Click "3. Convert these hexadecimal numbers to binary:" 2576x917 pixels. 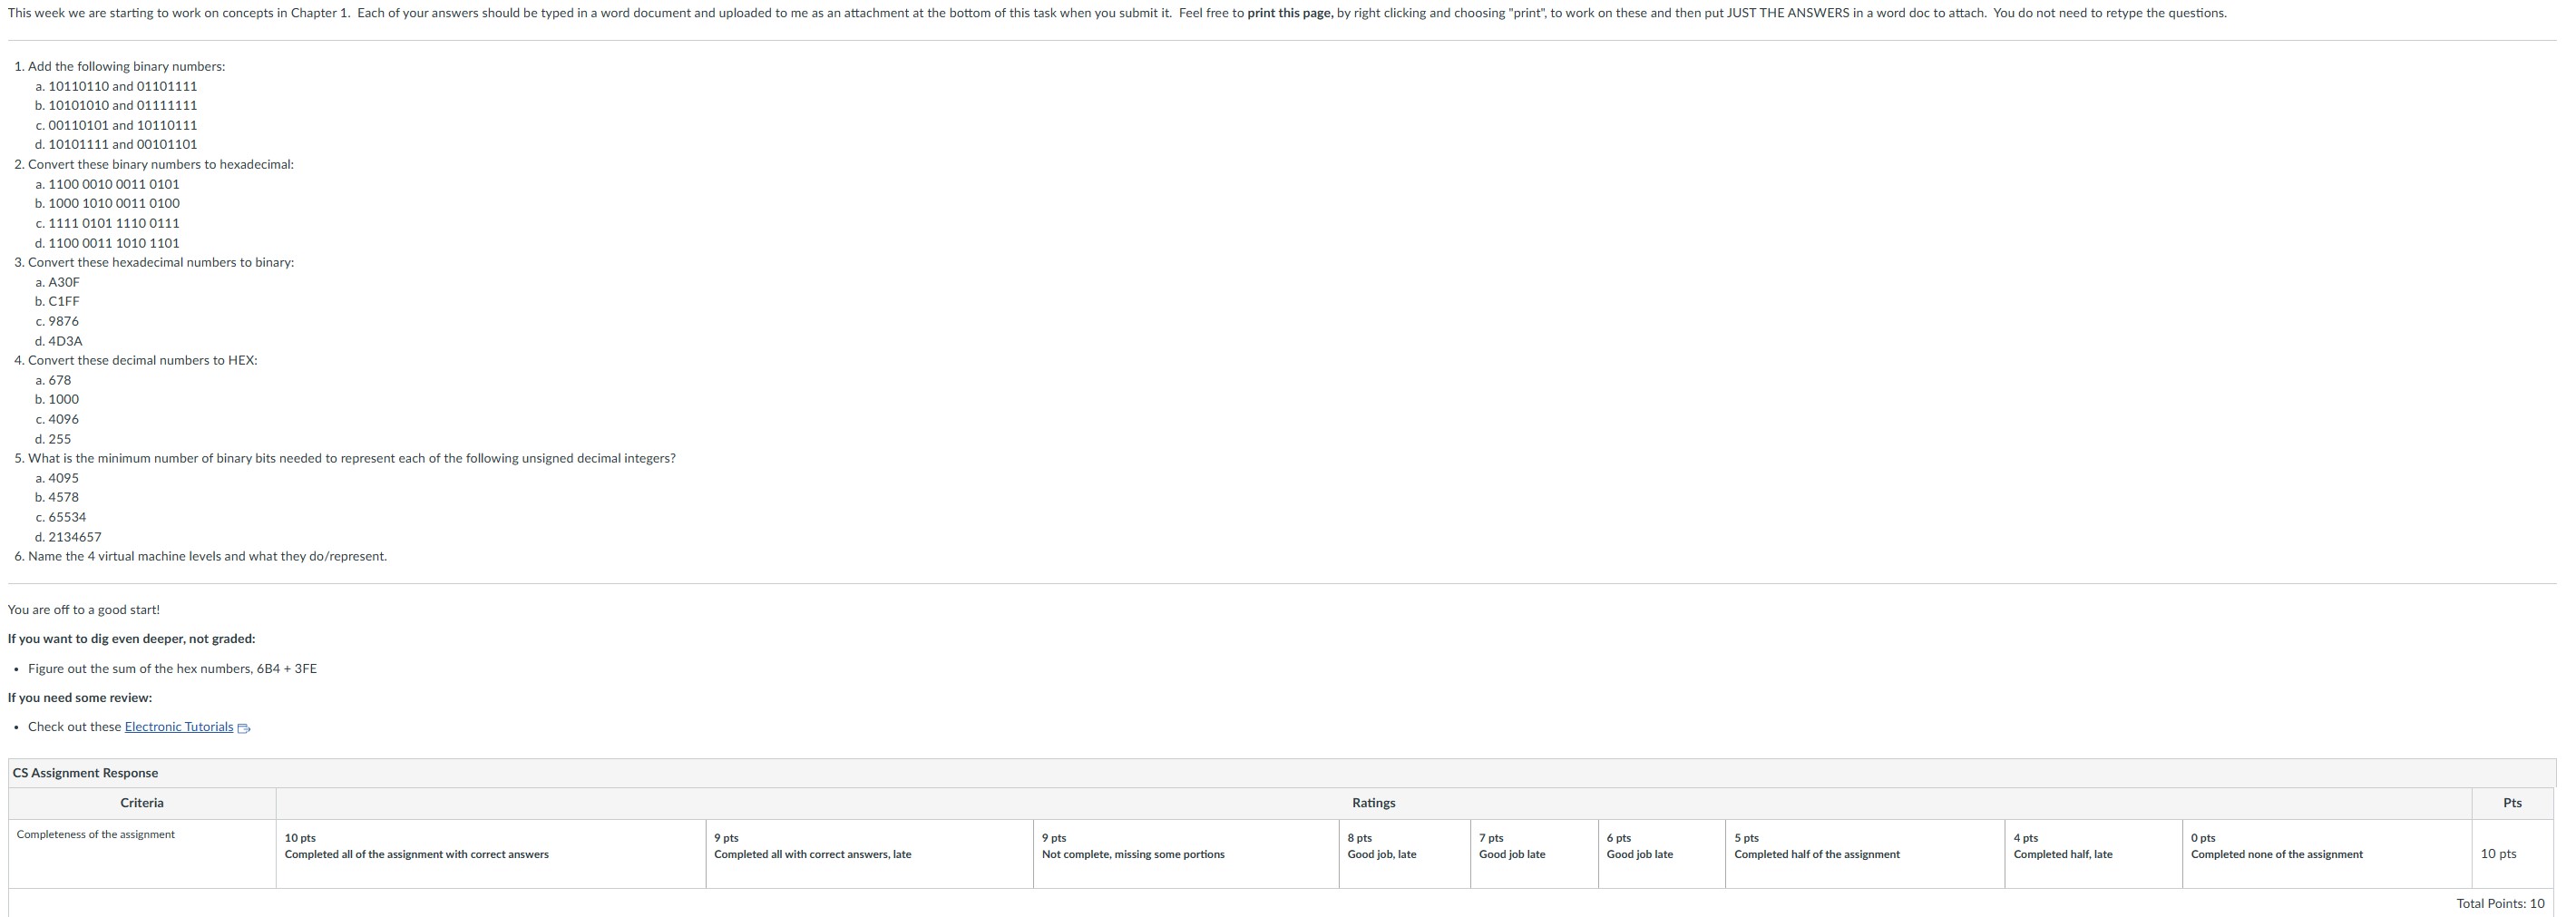pyautogui.click(x=154, y=262)
